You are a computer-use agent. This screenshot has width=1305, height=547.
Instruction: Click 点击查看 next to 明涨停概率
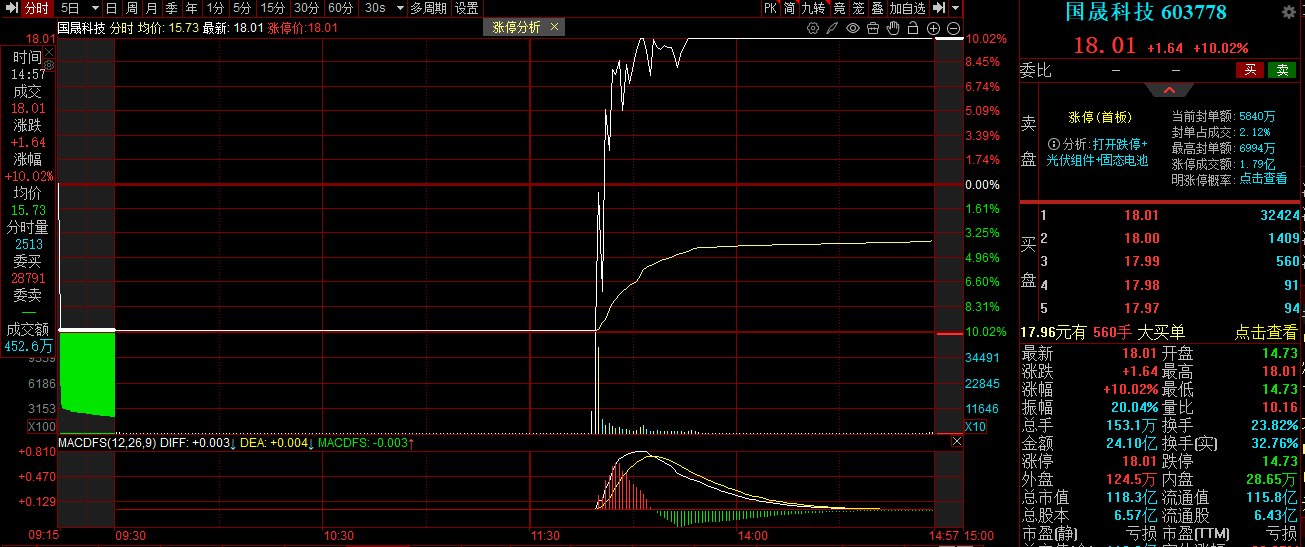pyautogui.click(x=1263, y=179)
